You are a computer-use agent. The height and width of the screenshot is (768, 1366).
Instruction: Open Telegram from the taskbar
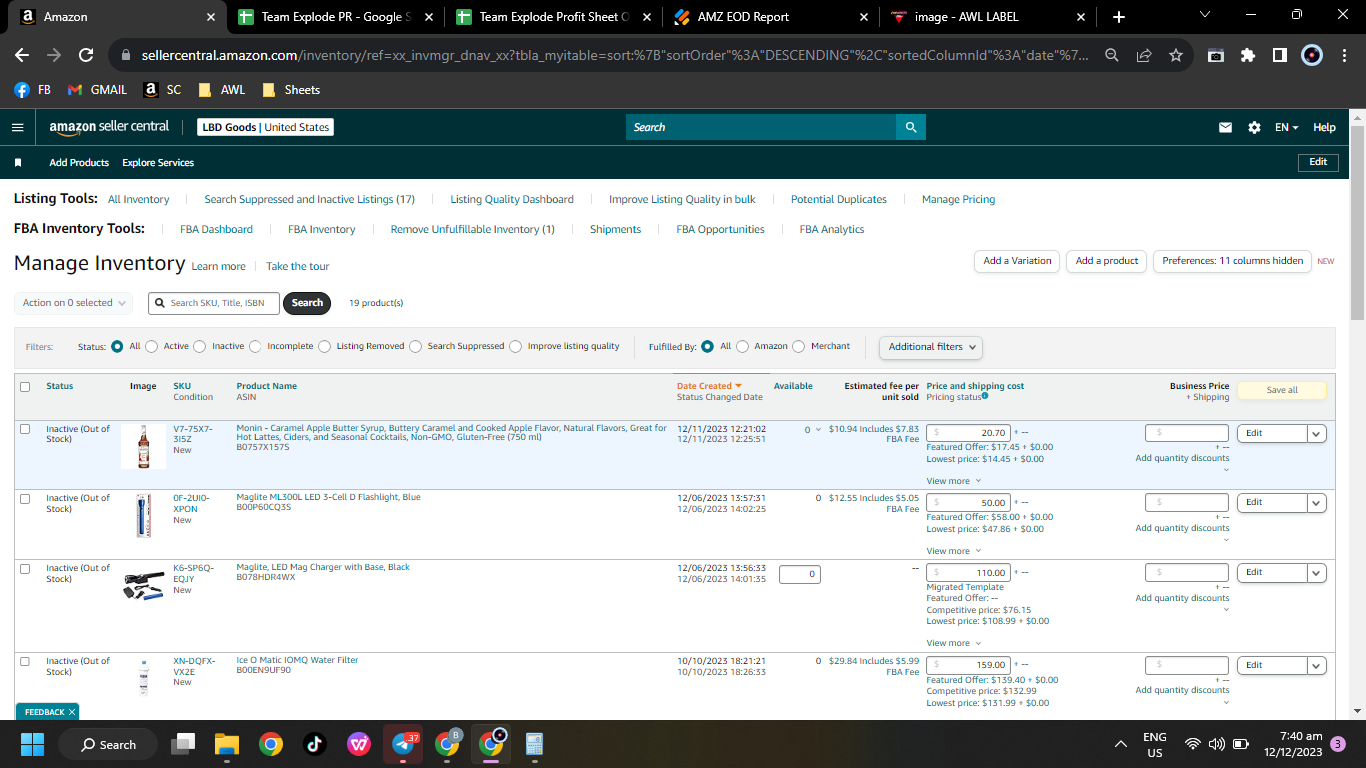[x=405, y=744]
